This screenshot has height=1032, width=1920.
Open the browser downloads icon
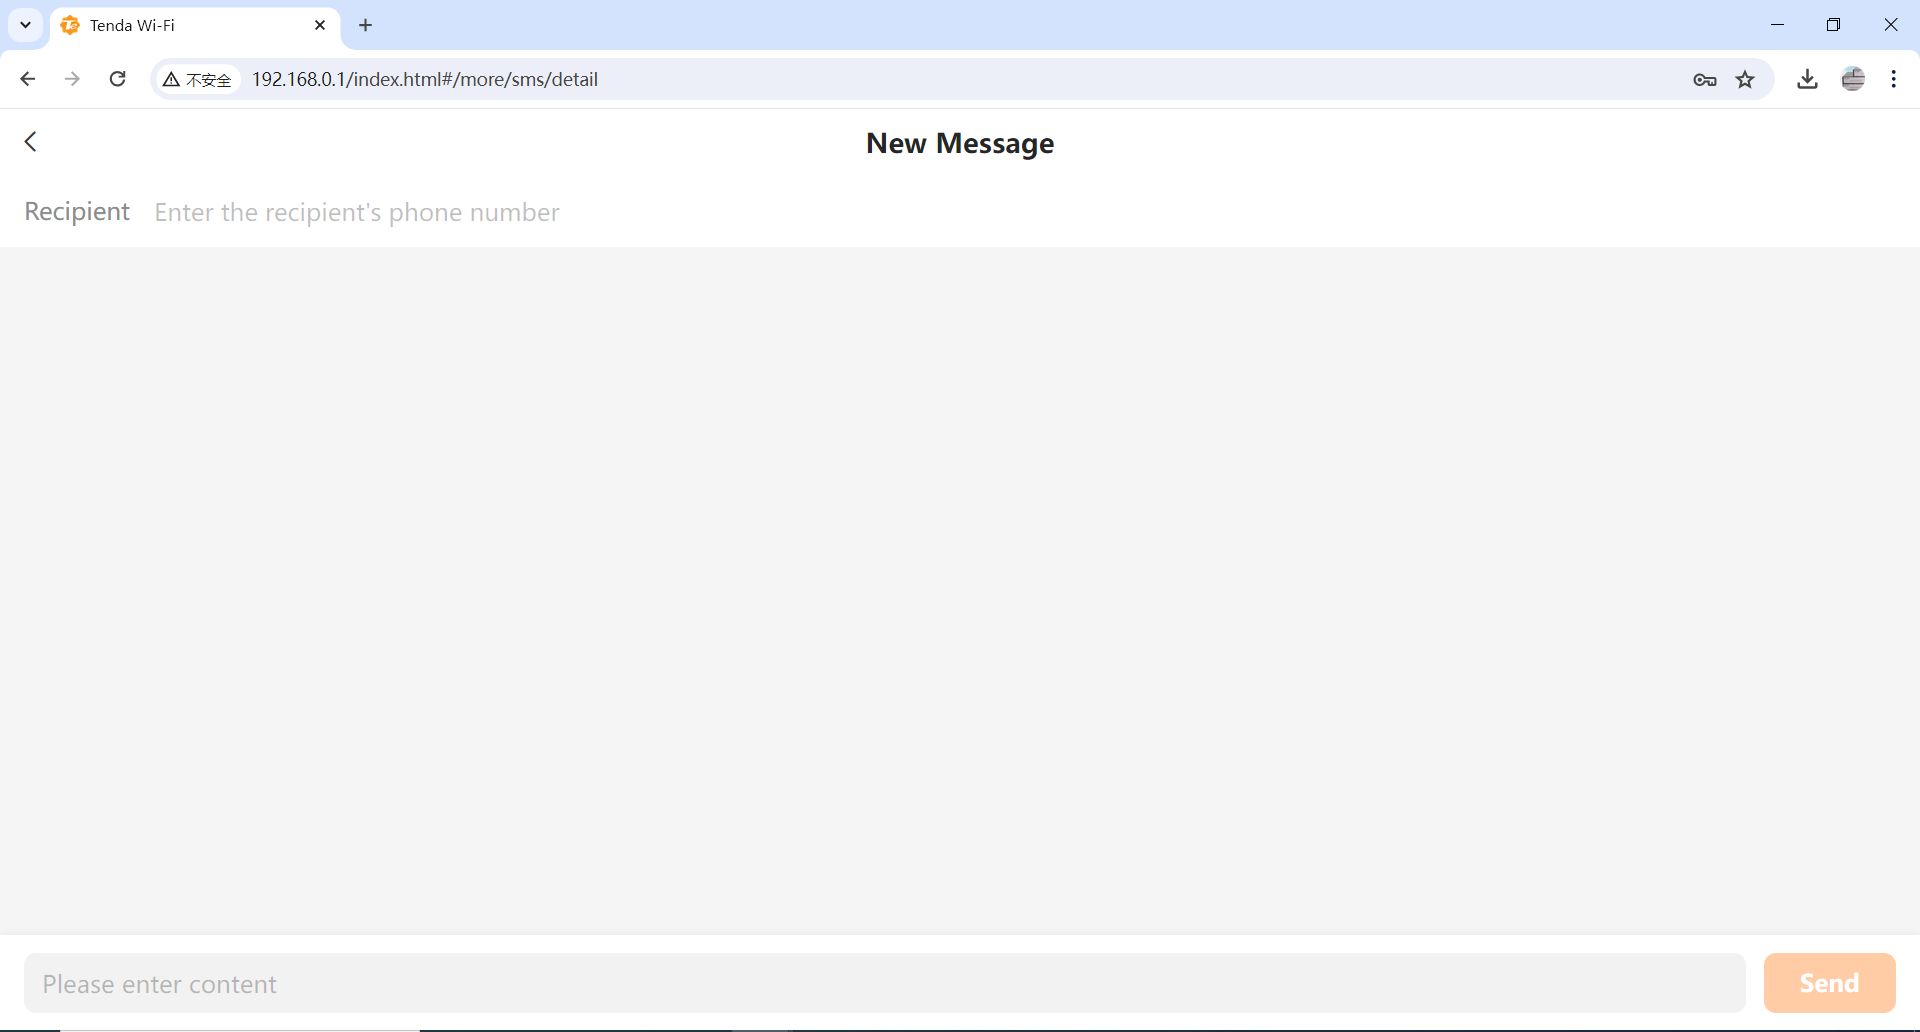pos(1807,80)
